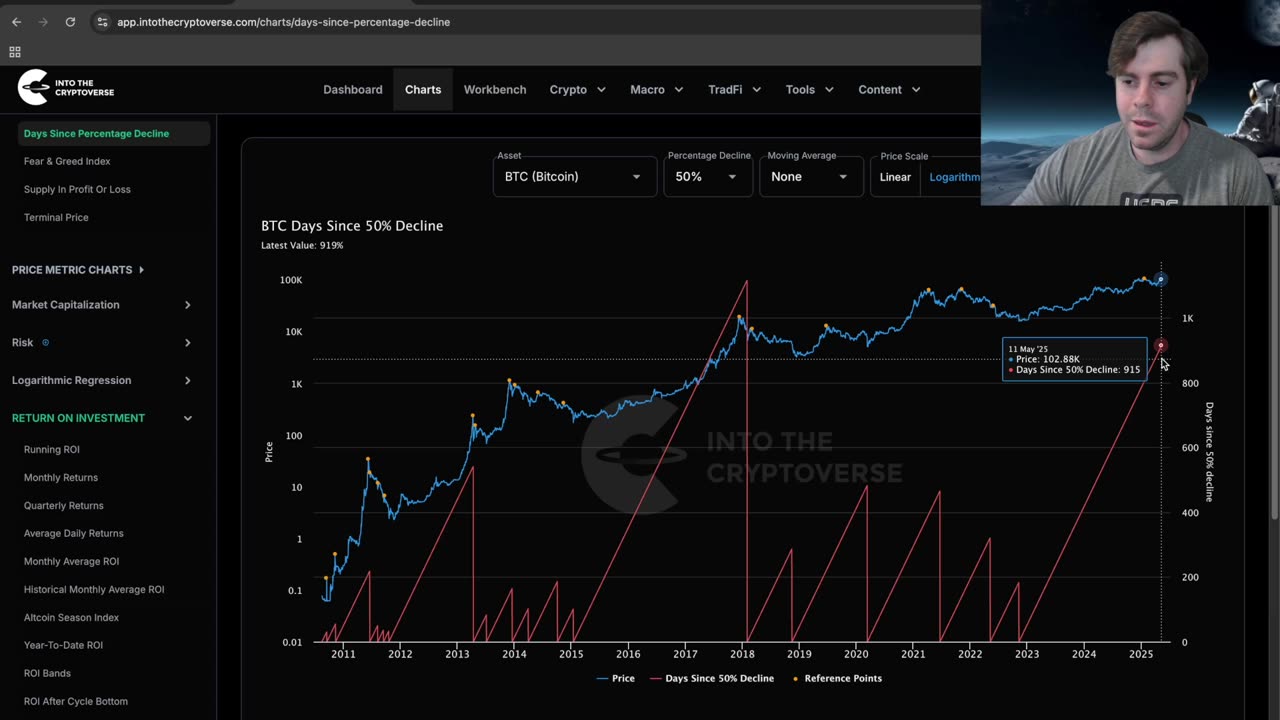Open Terminal Price chart
The height and width of the screenshot is (720, 1280).
point(56,217)
